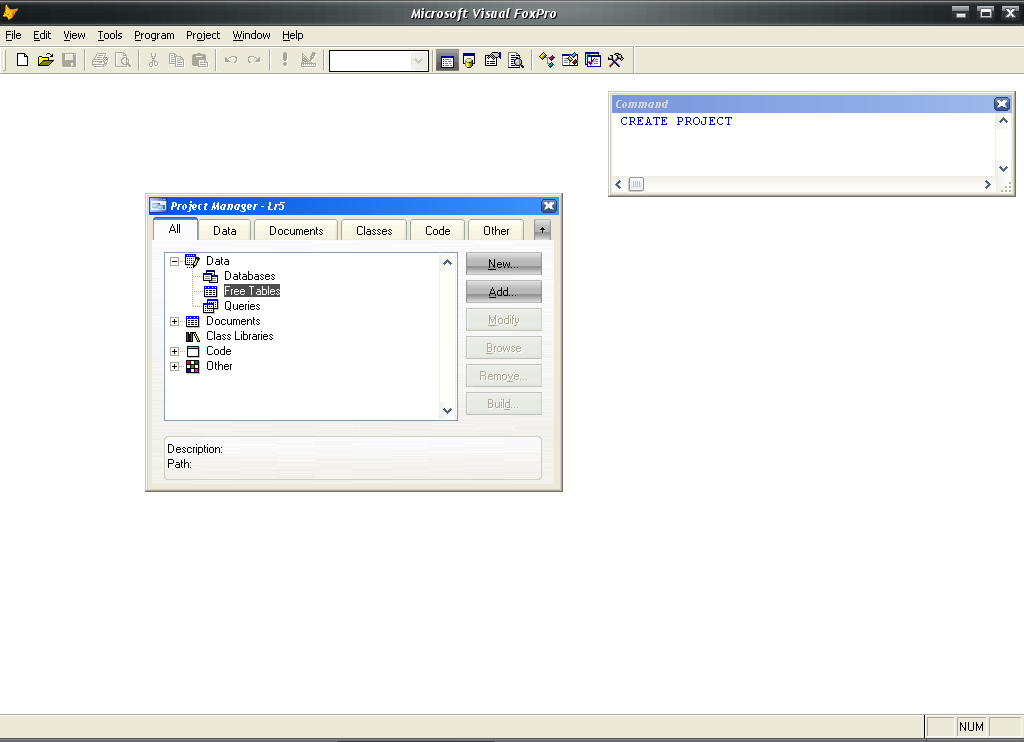The height and width of the screenshot is (742, 1024).
Task: Click project tree scrollbar down arrow
Action: [x=447, y=411]
